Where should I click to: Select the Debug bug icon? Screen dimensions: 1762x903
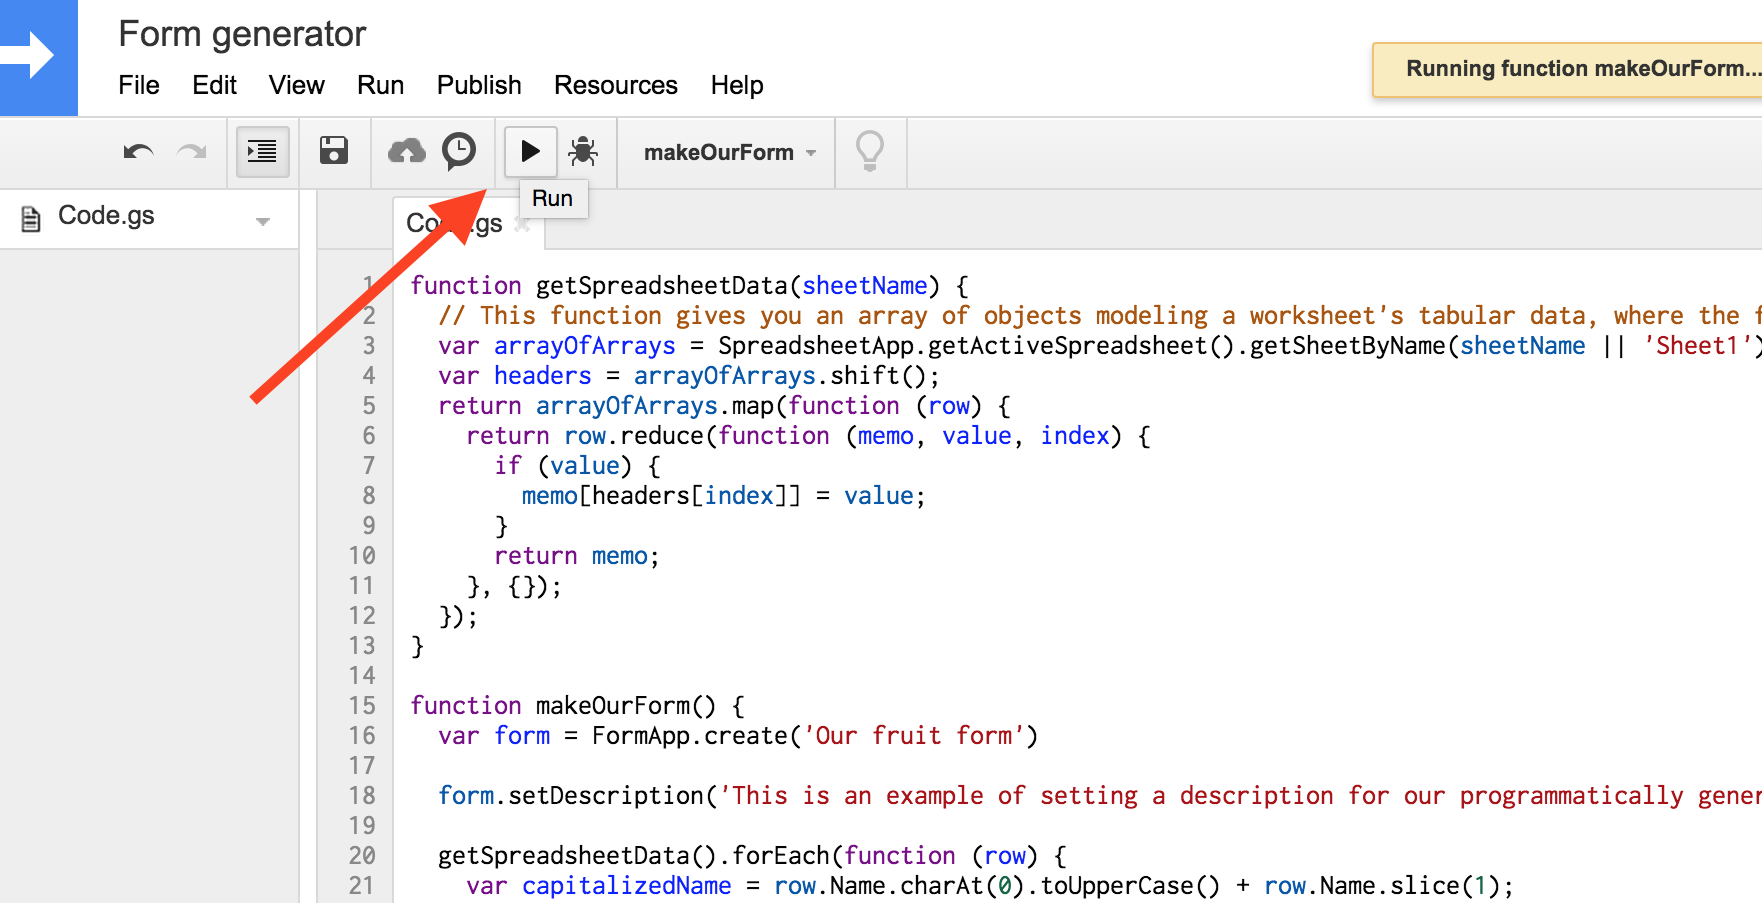click(x=583, y=151)
